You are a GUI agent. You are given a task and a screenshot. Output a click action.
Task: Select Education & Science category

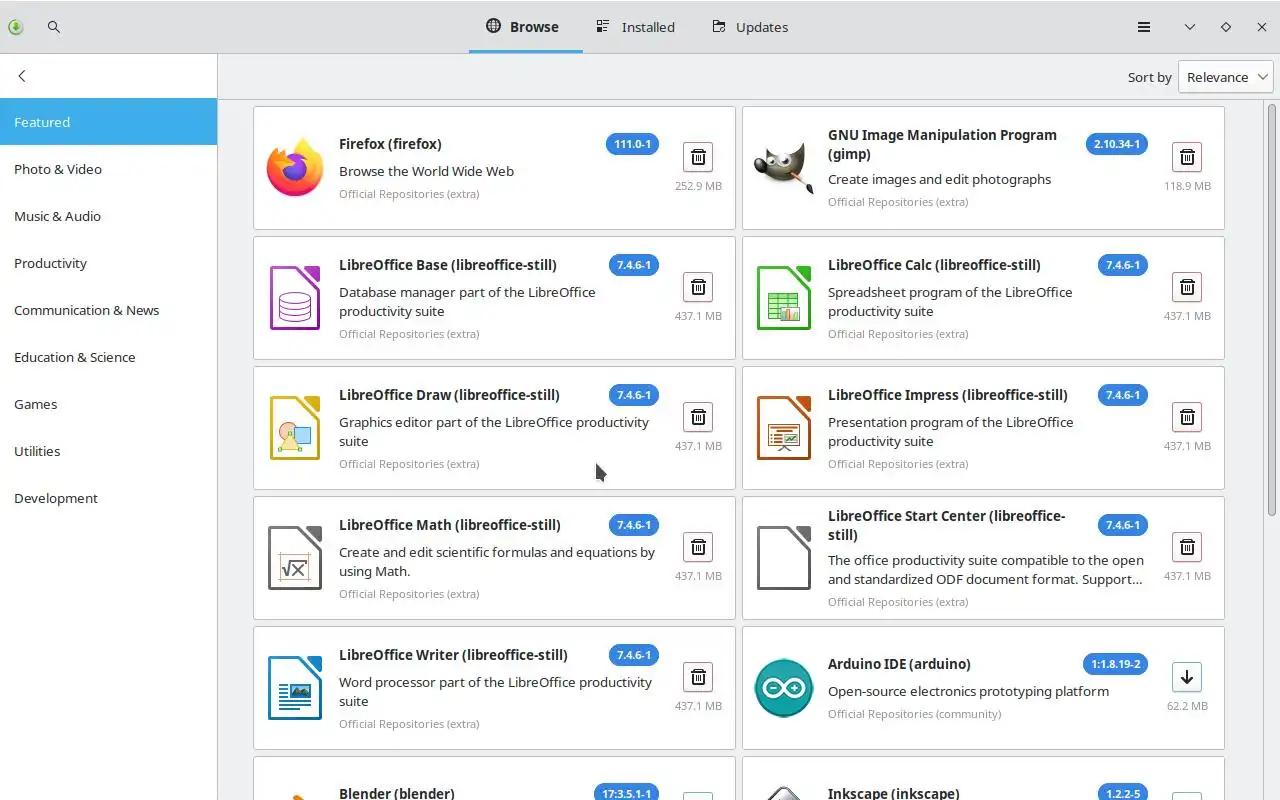(108, 357)
